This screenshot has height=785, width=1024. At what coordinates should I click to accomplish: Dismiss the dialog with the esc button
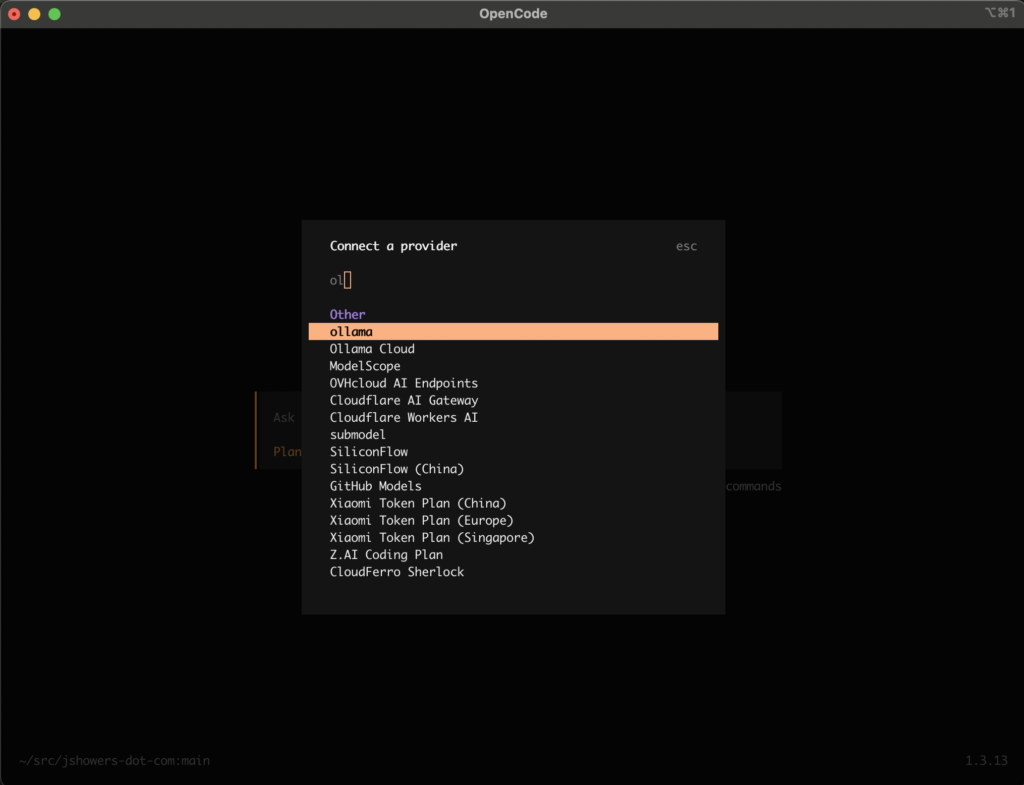(686, 246)
